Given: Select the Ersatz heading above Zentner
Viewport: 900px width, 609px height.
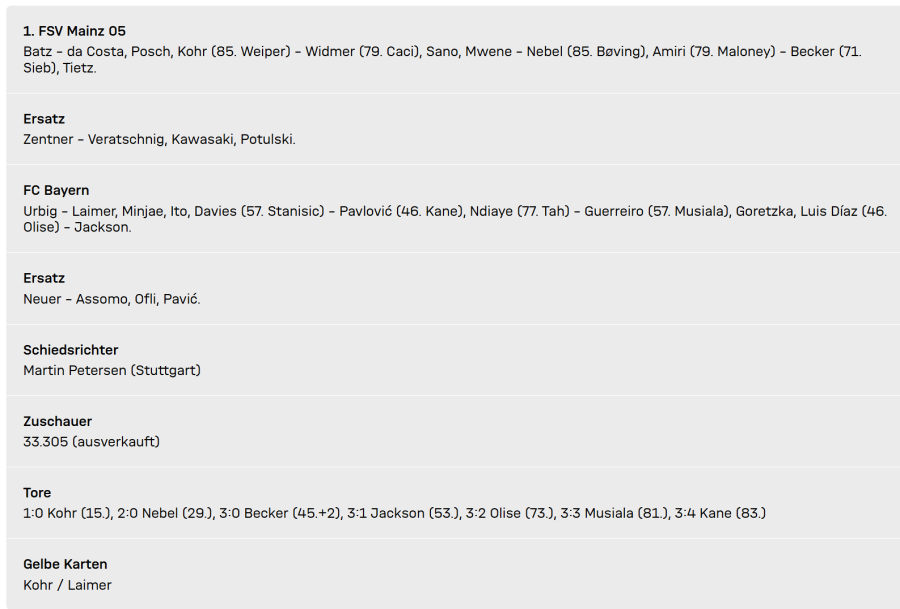Looking at the screenshot, I should click(44, 119).
